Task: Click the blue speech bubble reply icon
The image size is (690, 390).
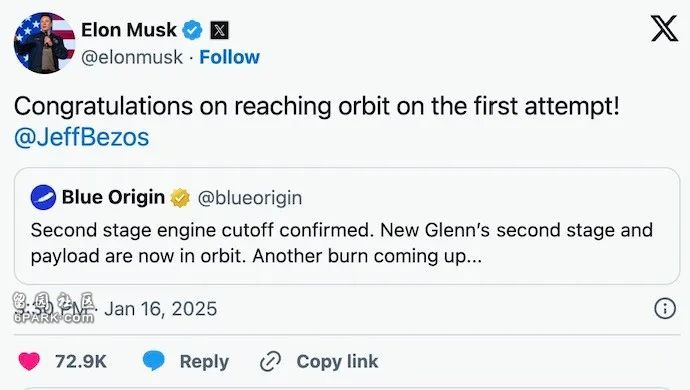Action: (x=154, y=361)
